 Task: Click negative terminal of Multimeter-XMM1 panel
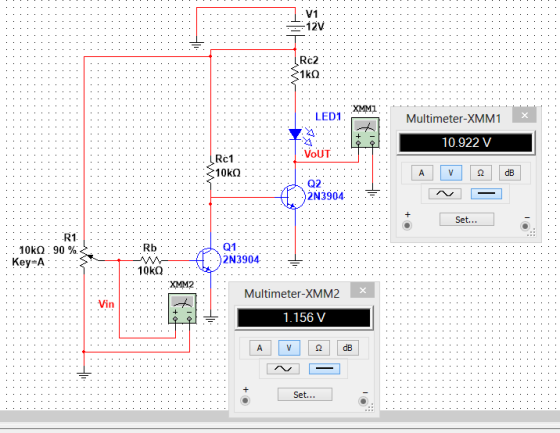click(x=525, y=226)
